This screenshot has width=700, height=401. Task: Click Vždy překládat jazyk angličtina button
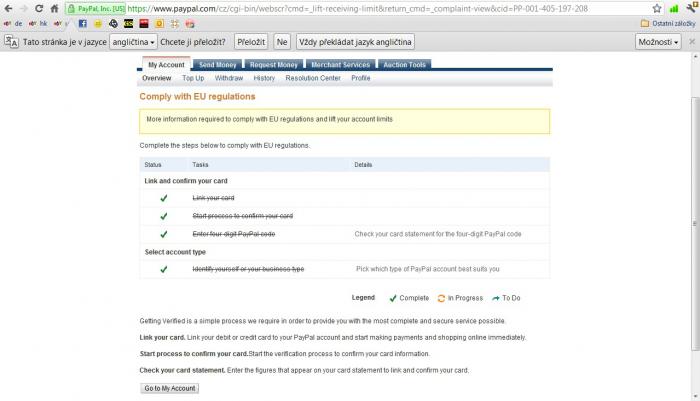point(354,42)
